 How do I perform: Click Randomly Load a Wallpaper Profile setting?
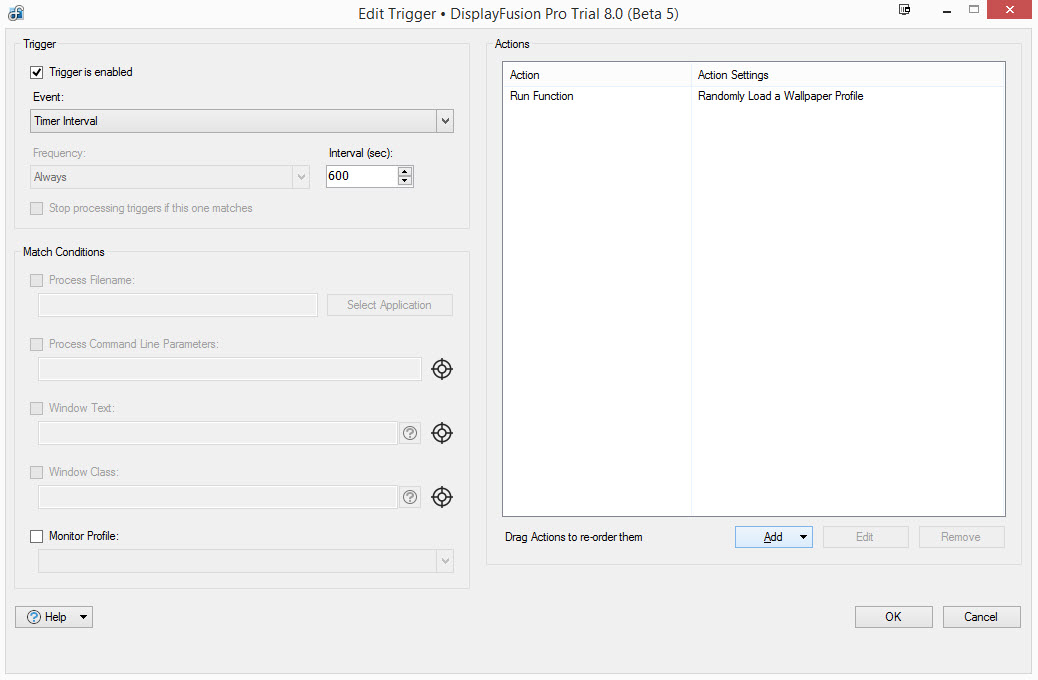(780, 96)
